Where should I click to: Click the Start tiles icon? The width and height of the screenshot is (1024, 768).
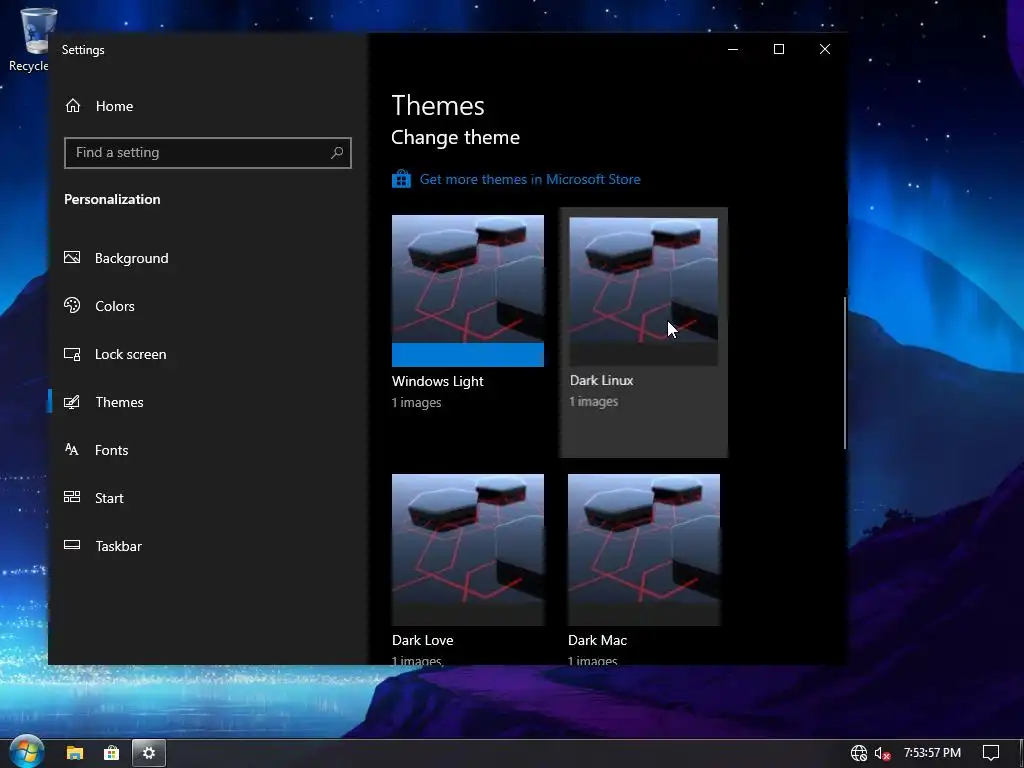(x=72, y=497)
